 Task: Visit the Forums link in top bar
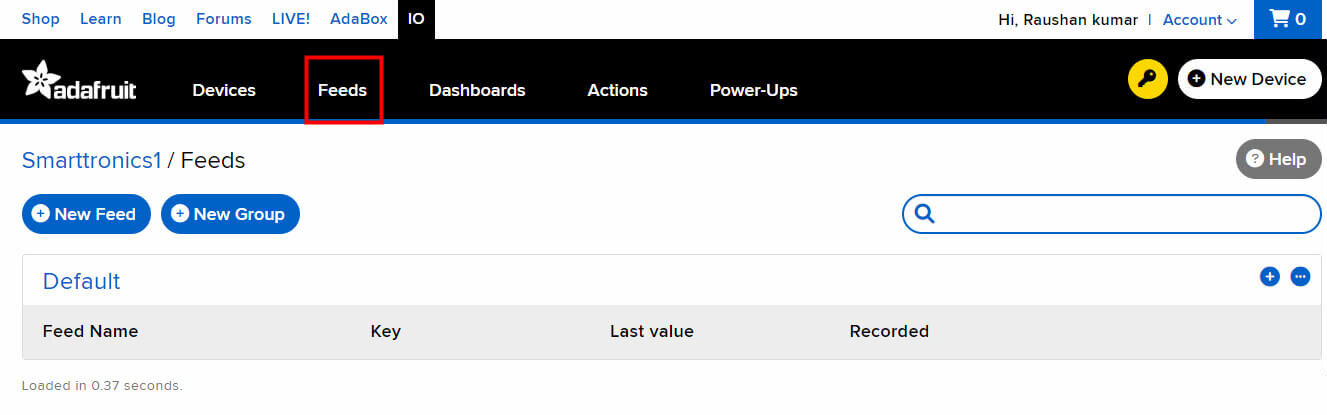point(223,19)
